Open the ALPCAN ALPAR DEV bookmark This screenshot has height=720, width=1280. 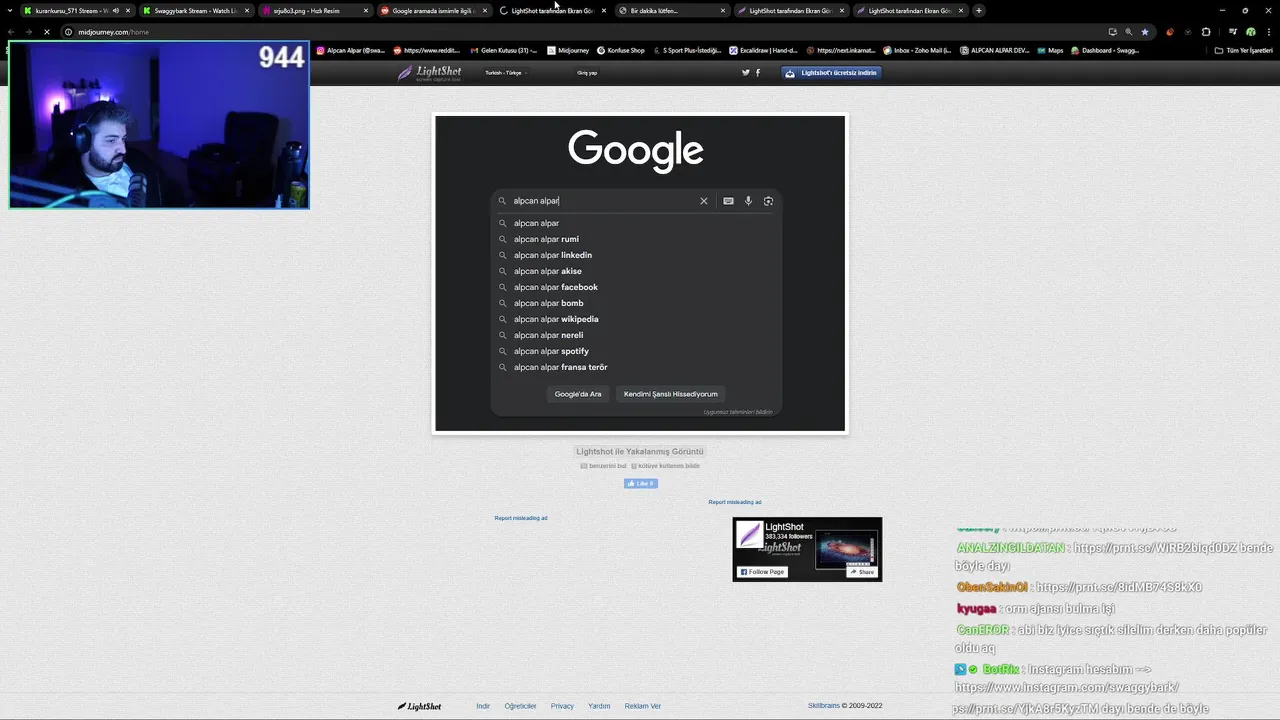tap(994, 50)
